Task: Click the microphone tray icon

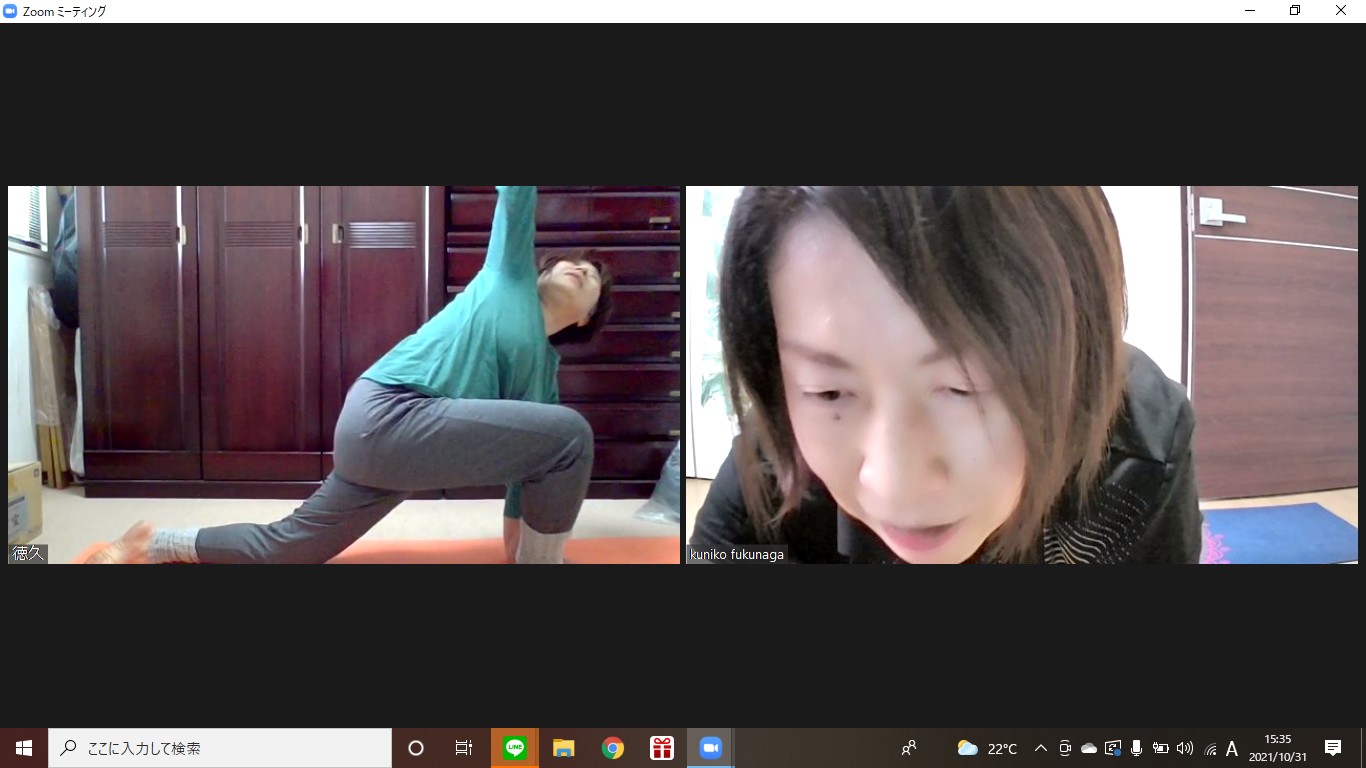Action: (1137, 748)
